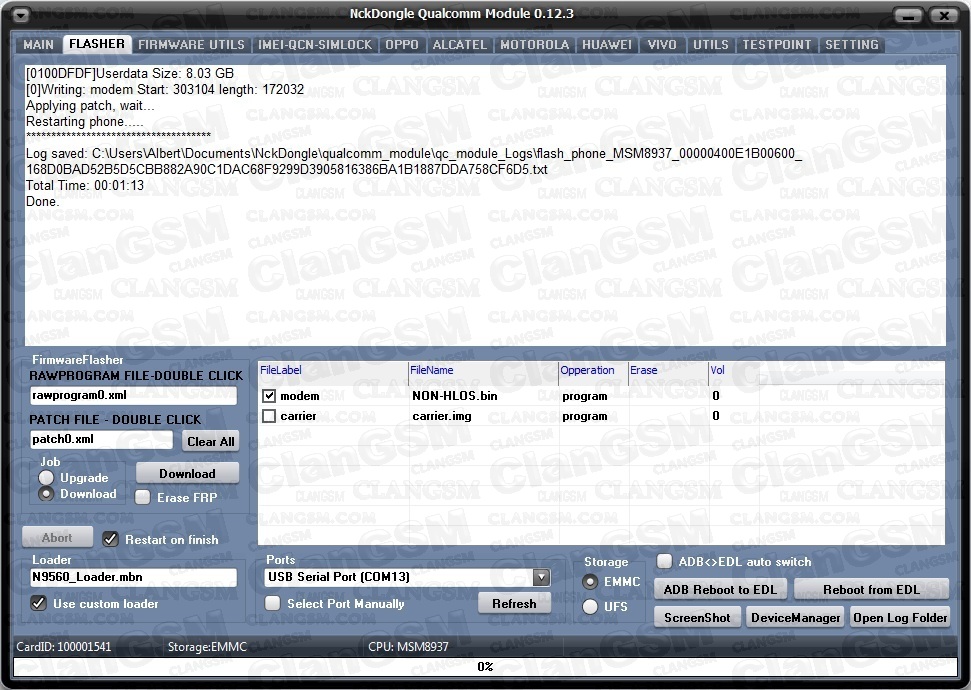The width and height of the screenshot is (971, 690).
Task: Click the Refresh ports button
Action: [x=514, y=603]
